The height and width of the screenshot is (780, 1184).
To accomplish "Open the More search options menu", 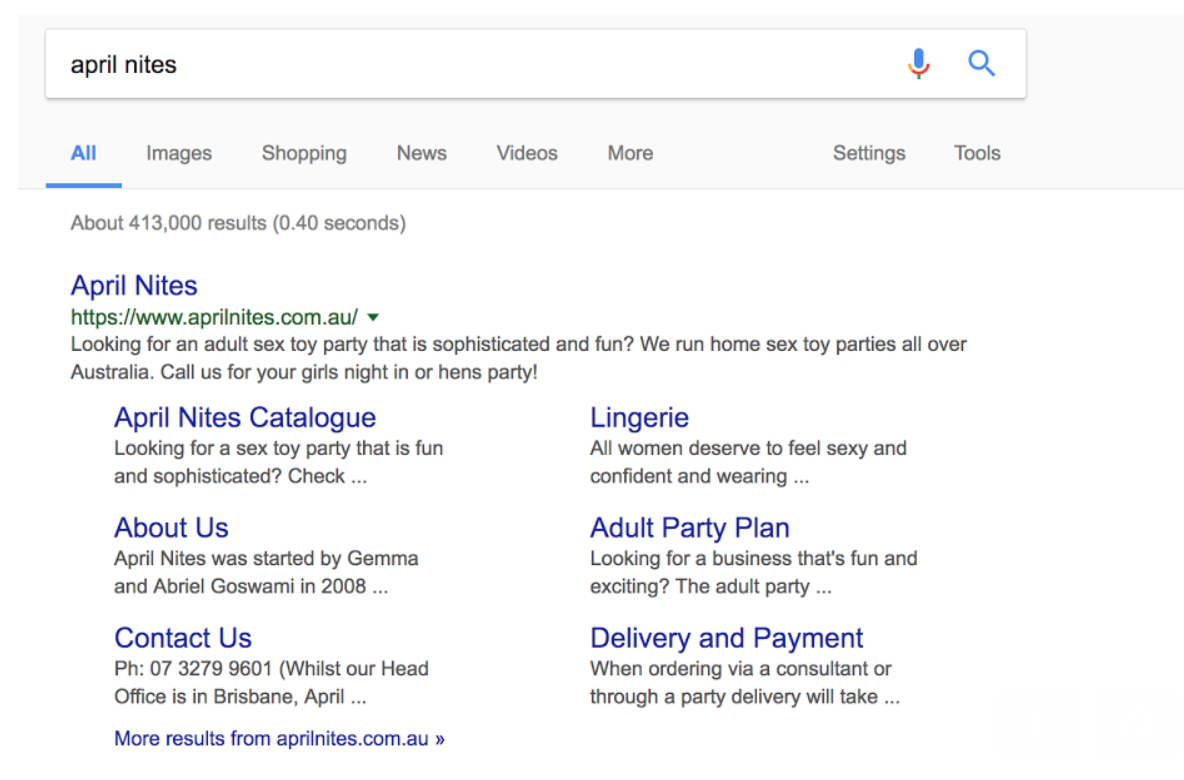I will pyautogui.click(x=631, y=153).
